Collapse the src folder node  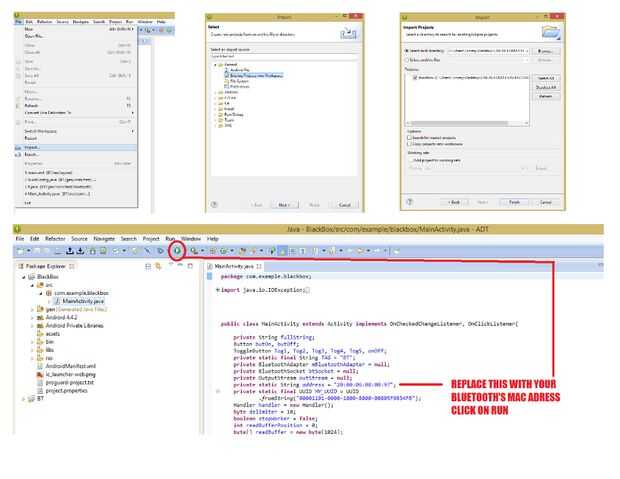pos(32,285)
